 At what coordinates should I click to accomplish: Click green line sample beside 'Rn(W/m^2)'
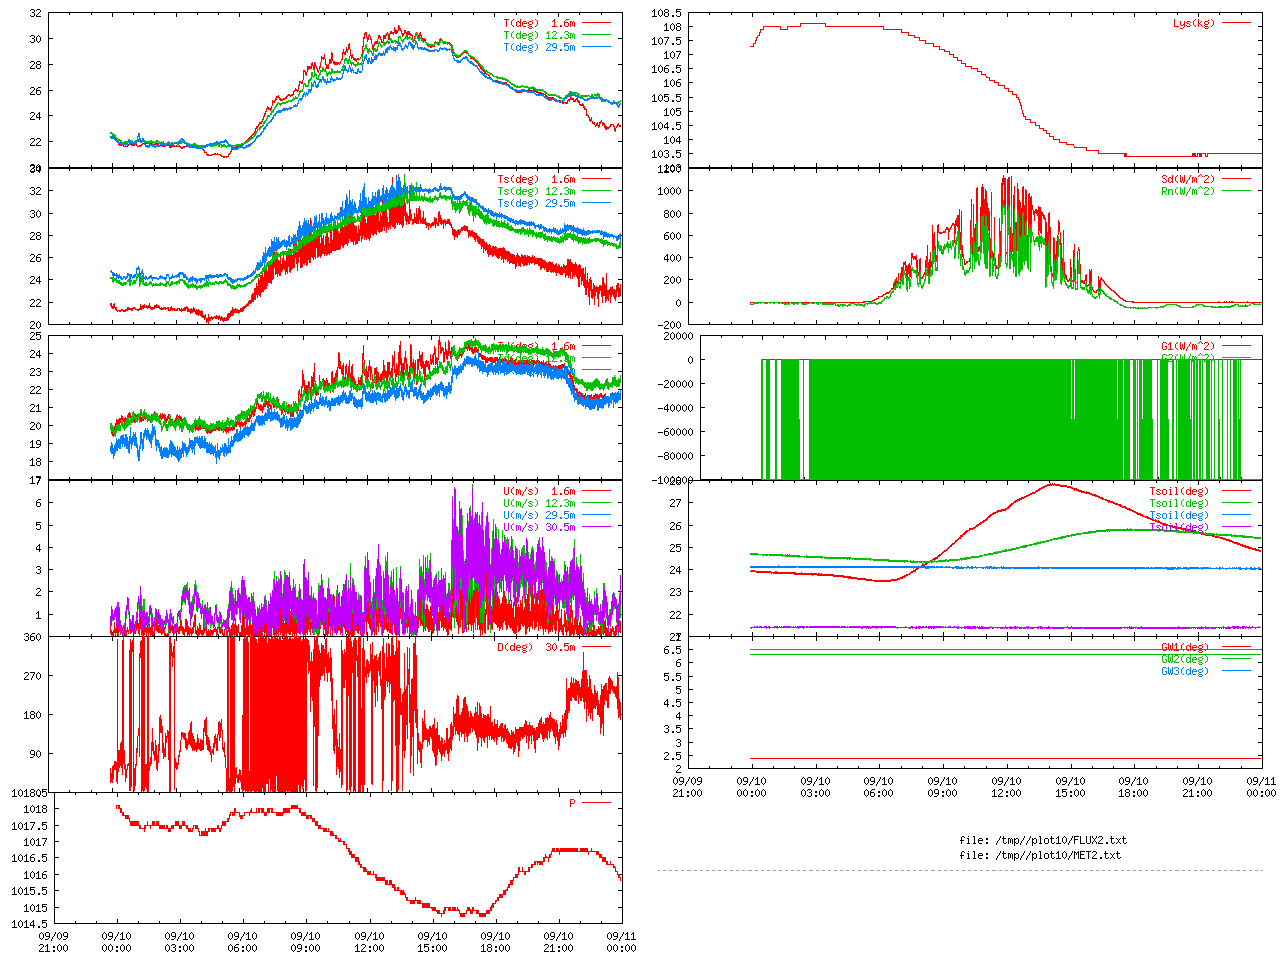tap(1236, 191)
